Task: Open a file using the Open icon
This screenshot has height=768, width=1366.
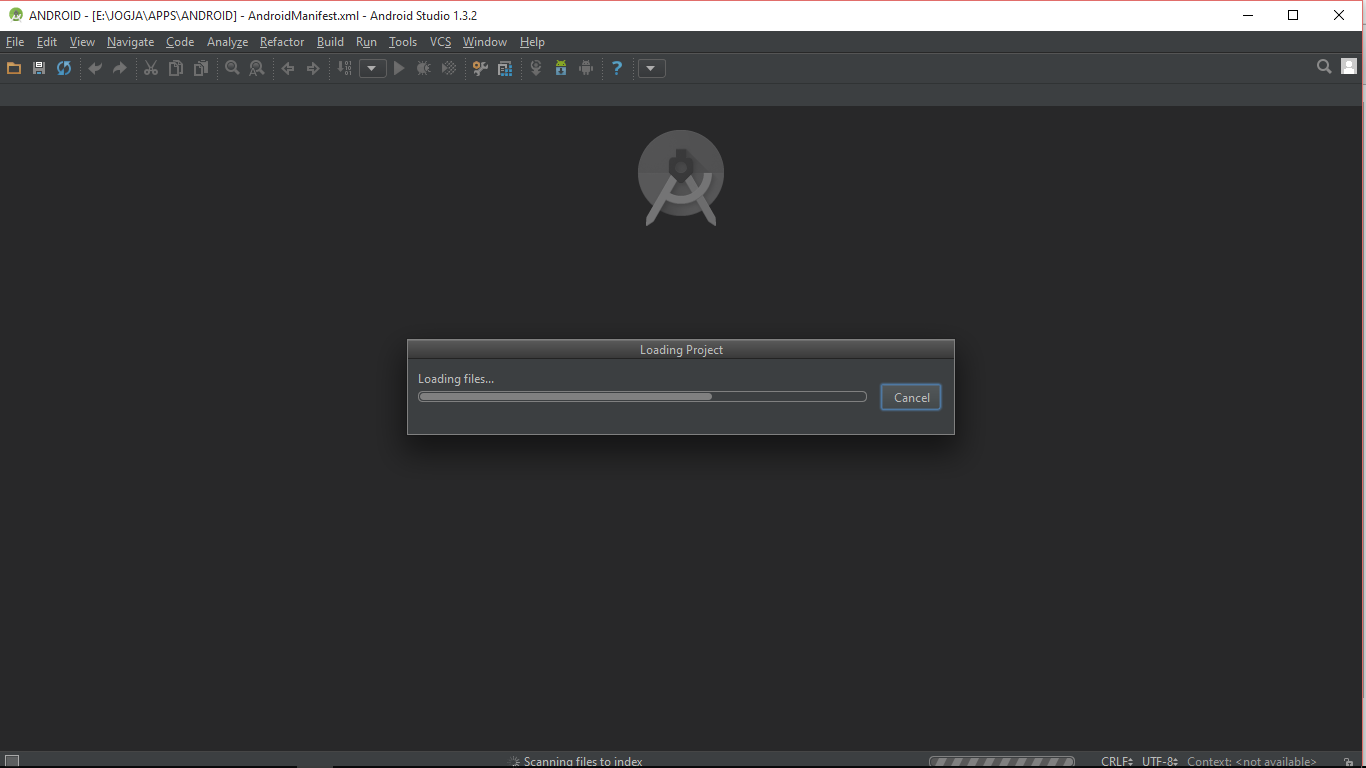Action: pyautogui.click(x=14, y=67)
